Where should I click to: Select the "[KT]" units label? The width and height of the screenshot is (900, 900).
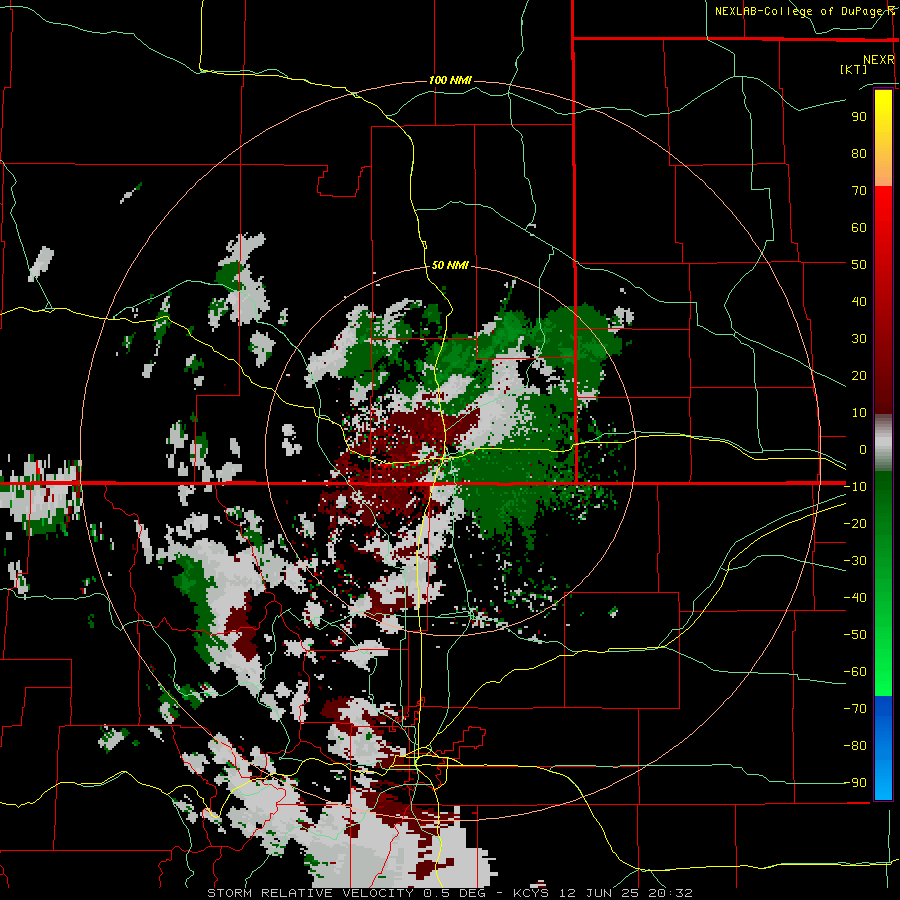[x=854, y=69]
